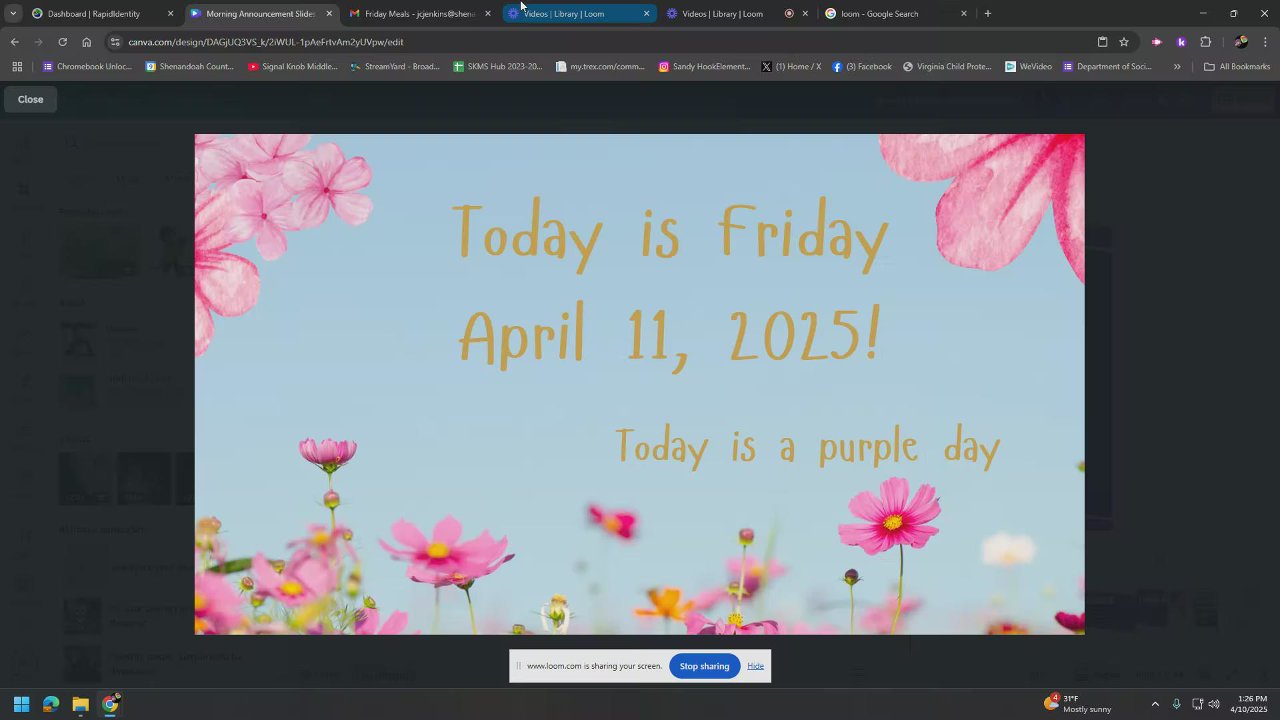Close the Canva presentation view
The height and width of the screenshot is (720, 1280).
tap(30, 99)
